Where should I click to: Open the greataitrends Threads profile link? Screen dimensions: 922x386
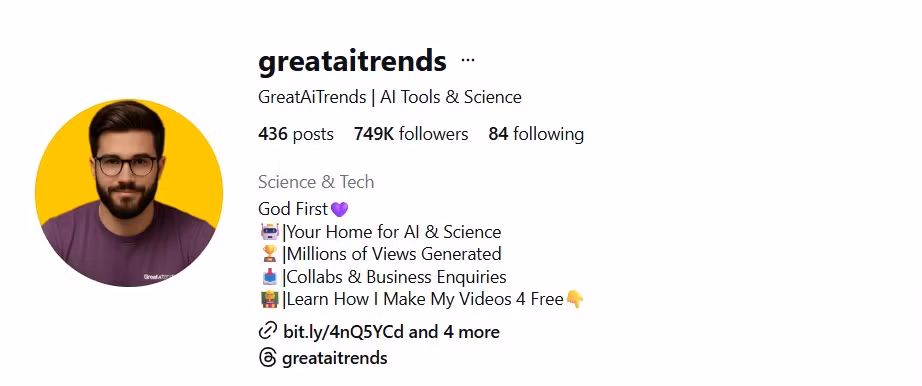(335, 358)
